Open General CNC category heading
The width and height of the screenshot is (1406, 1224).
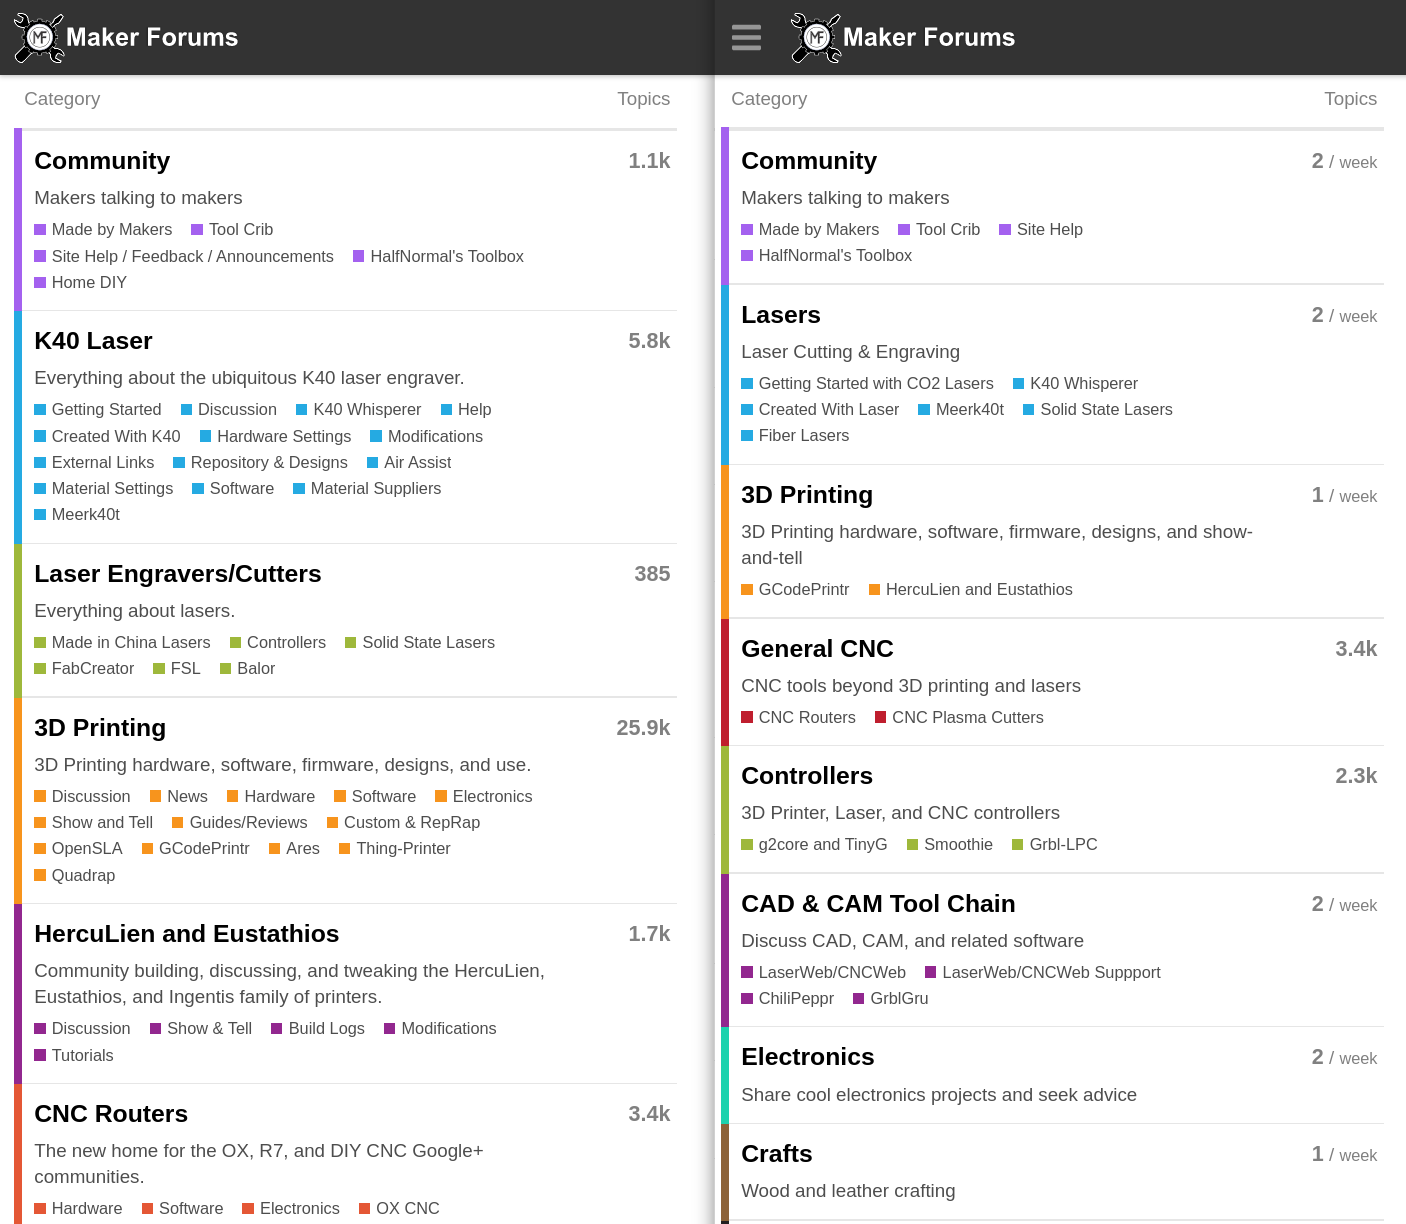click(x=817, y=649)
